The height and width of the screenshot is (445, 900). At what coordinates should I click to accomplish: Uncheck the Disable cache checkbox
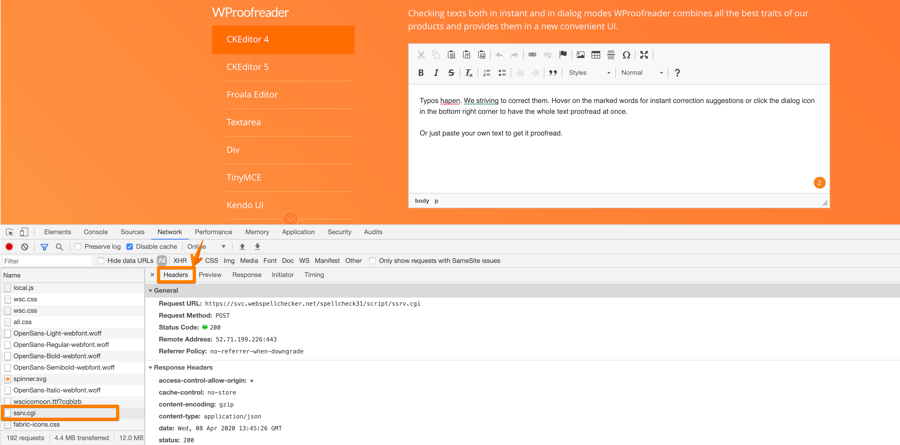[x=130, y=247]
